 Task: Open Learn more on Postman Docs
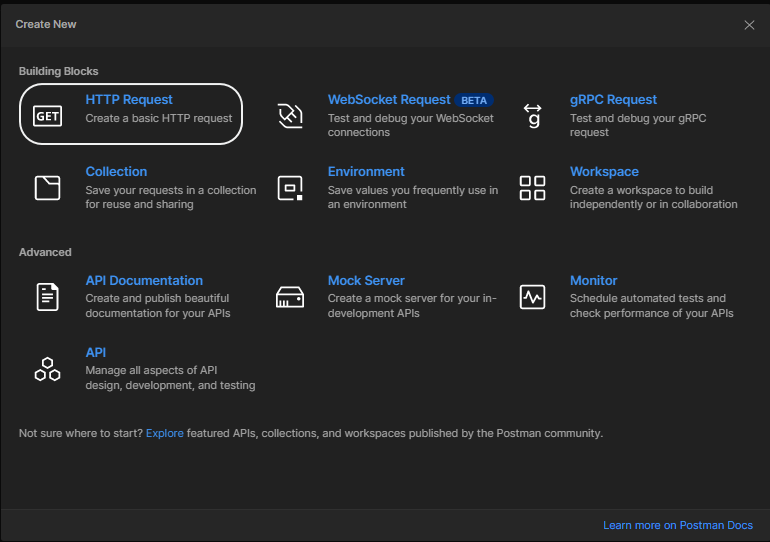click(678, 525)
